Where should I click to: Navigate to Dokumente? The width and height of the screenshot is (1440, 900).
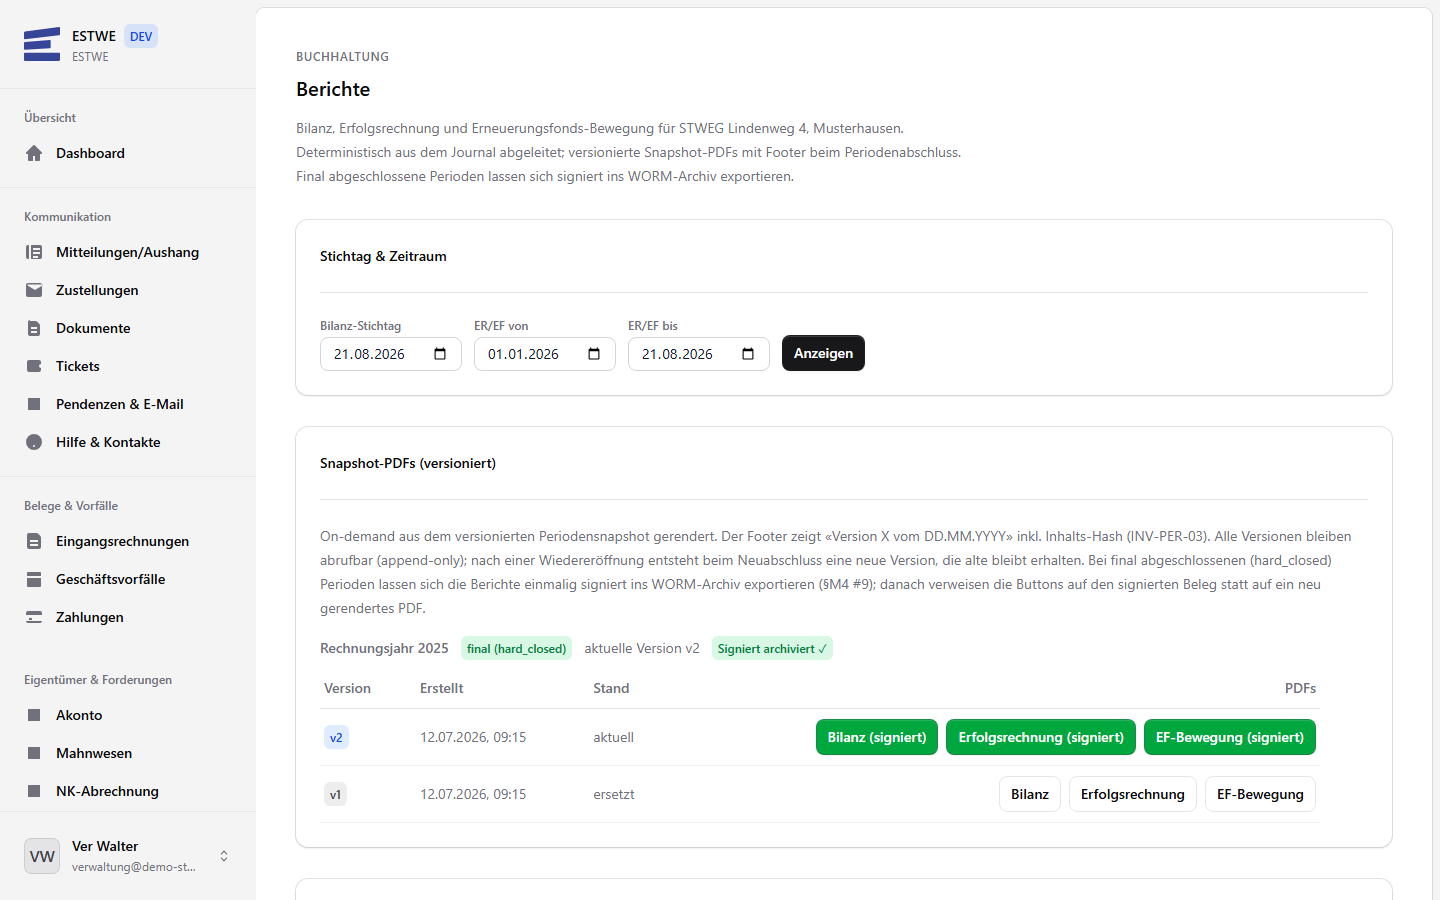pos(128,328)
